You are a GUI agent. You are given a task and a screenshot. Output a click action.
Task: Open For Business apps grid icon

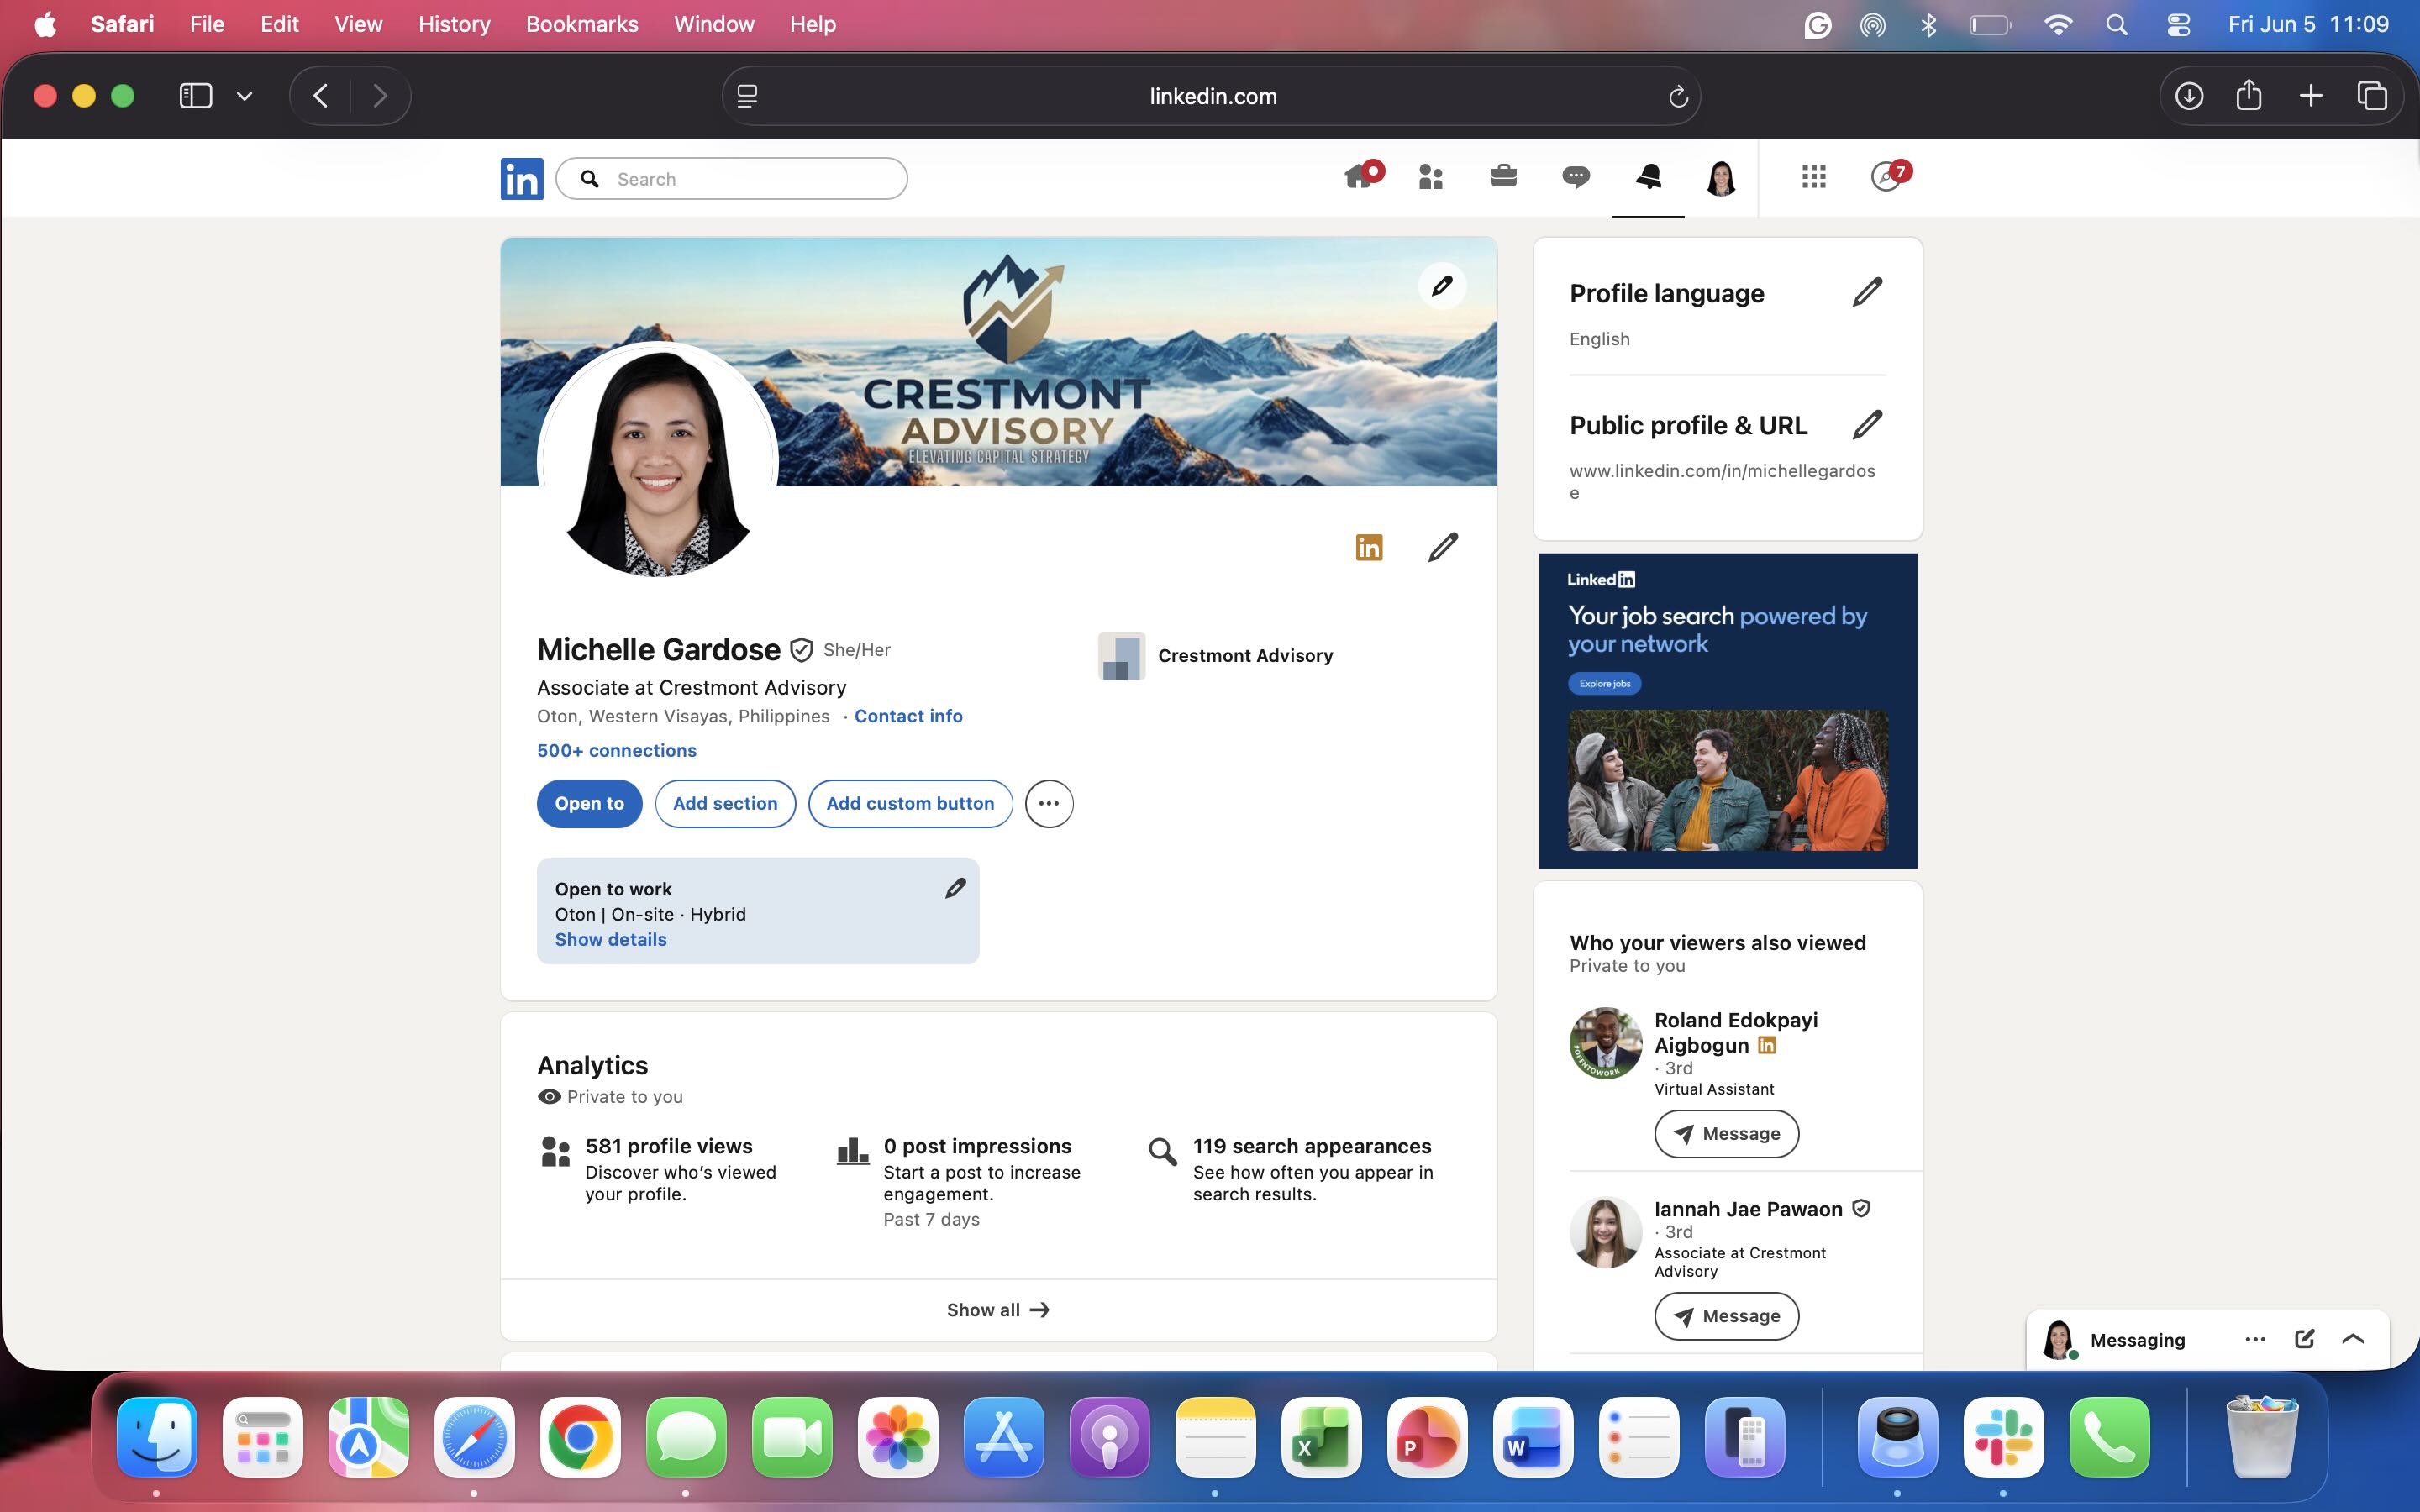[x=1813, y=177]
